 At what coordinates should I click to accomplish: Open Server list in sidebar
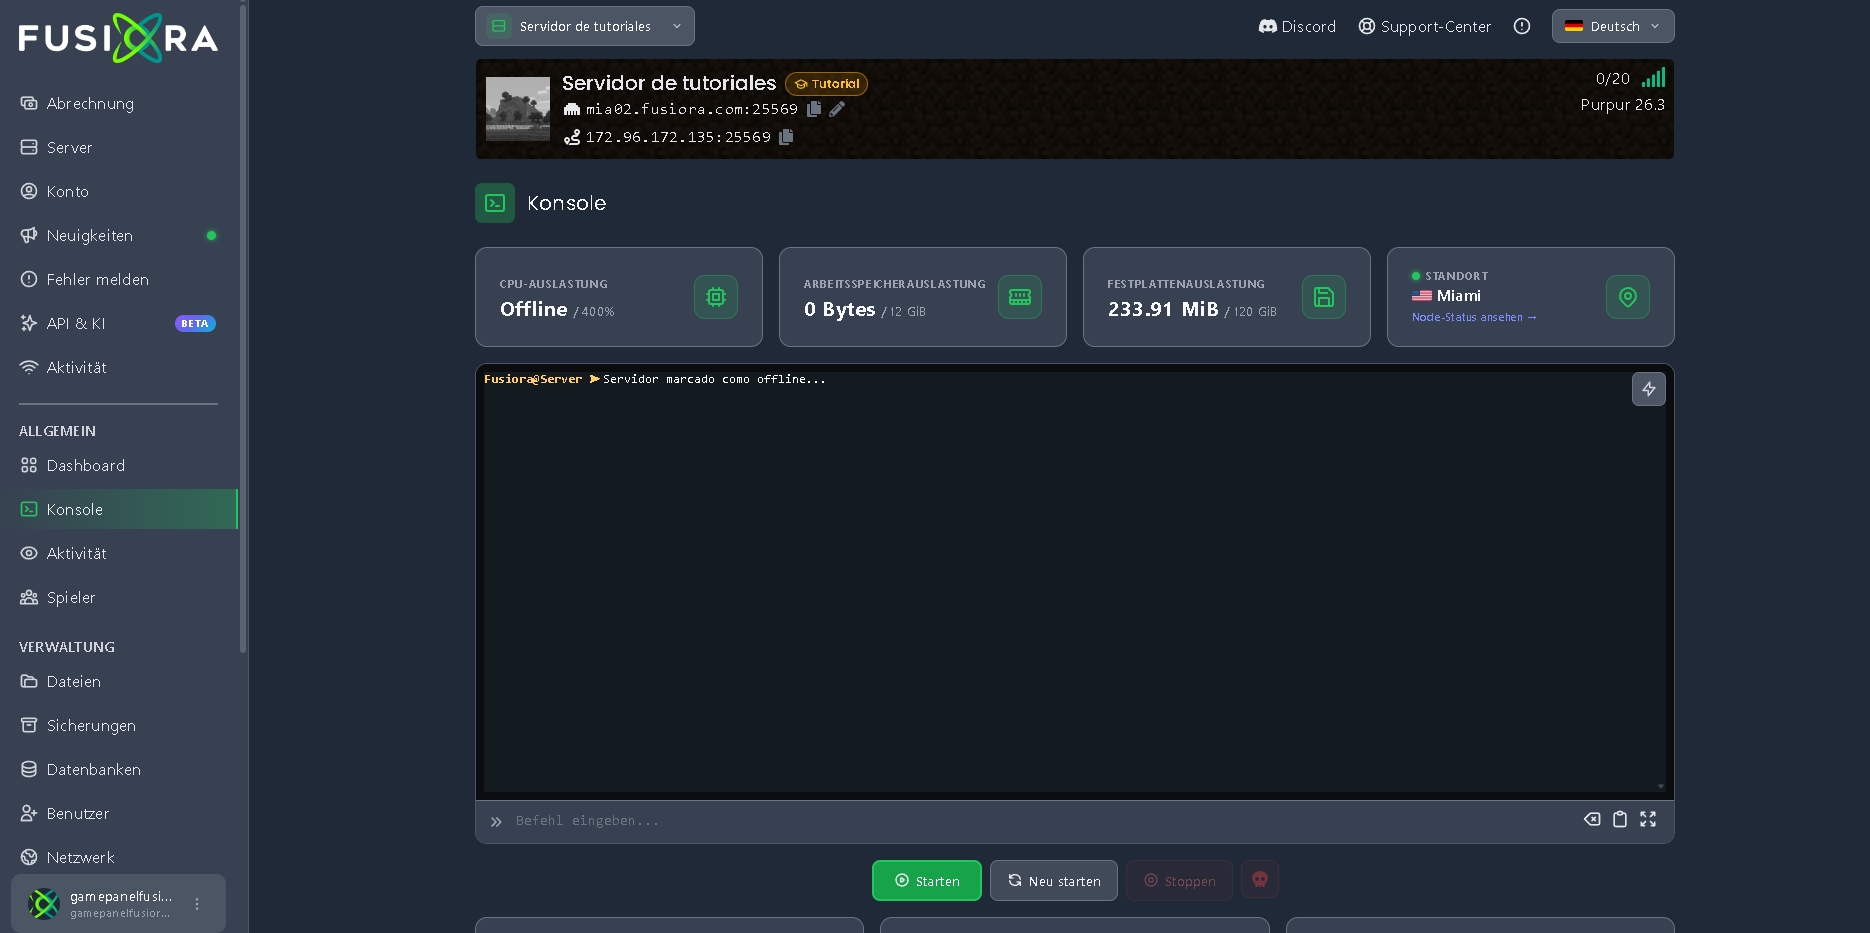(x=118, y=147)
